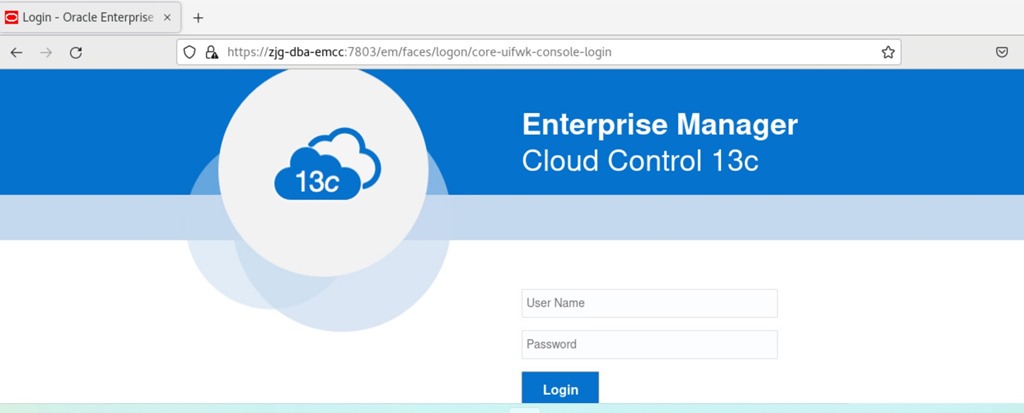Click the Login button
This screenshot has width=1024, height=413.
pyautogui.click(x=560, y=389)
